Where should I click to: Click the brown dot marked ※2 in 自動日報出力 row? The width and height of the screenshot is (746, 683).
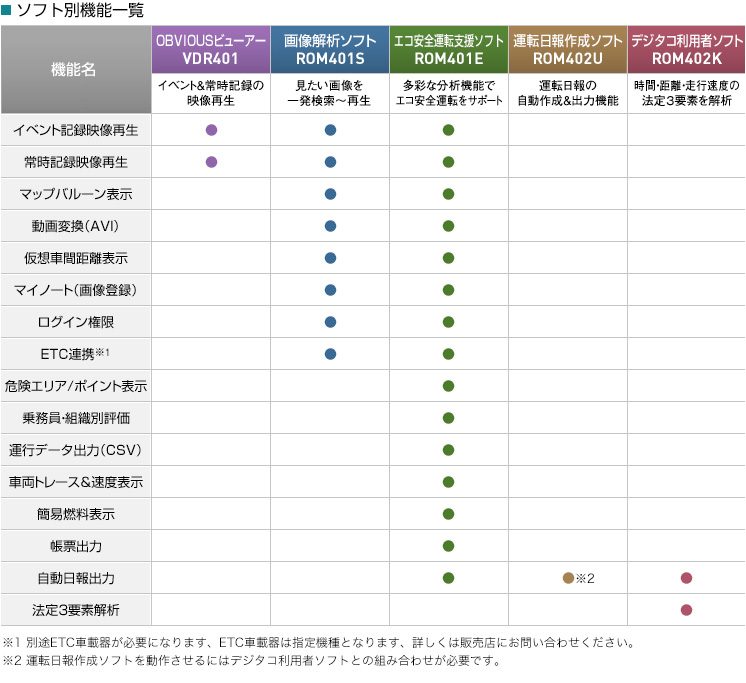tap(568, 578)
